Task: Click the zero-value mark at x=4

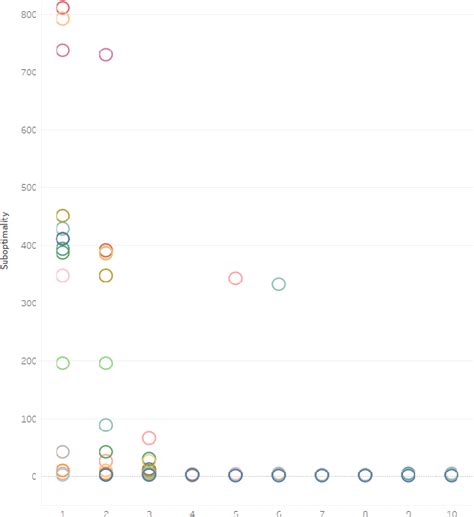Action: [x=192, y=475]
